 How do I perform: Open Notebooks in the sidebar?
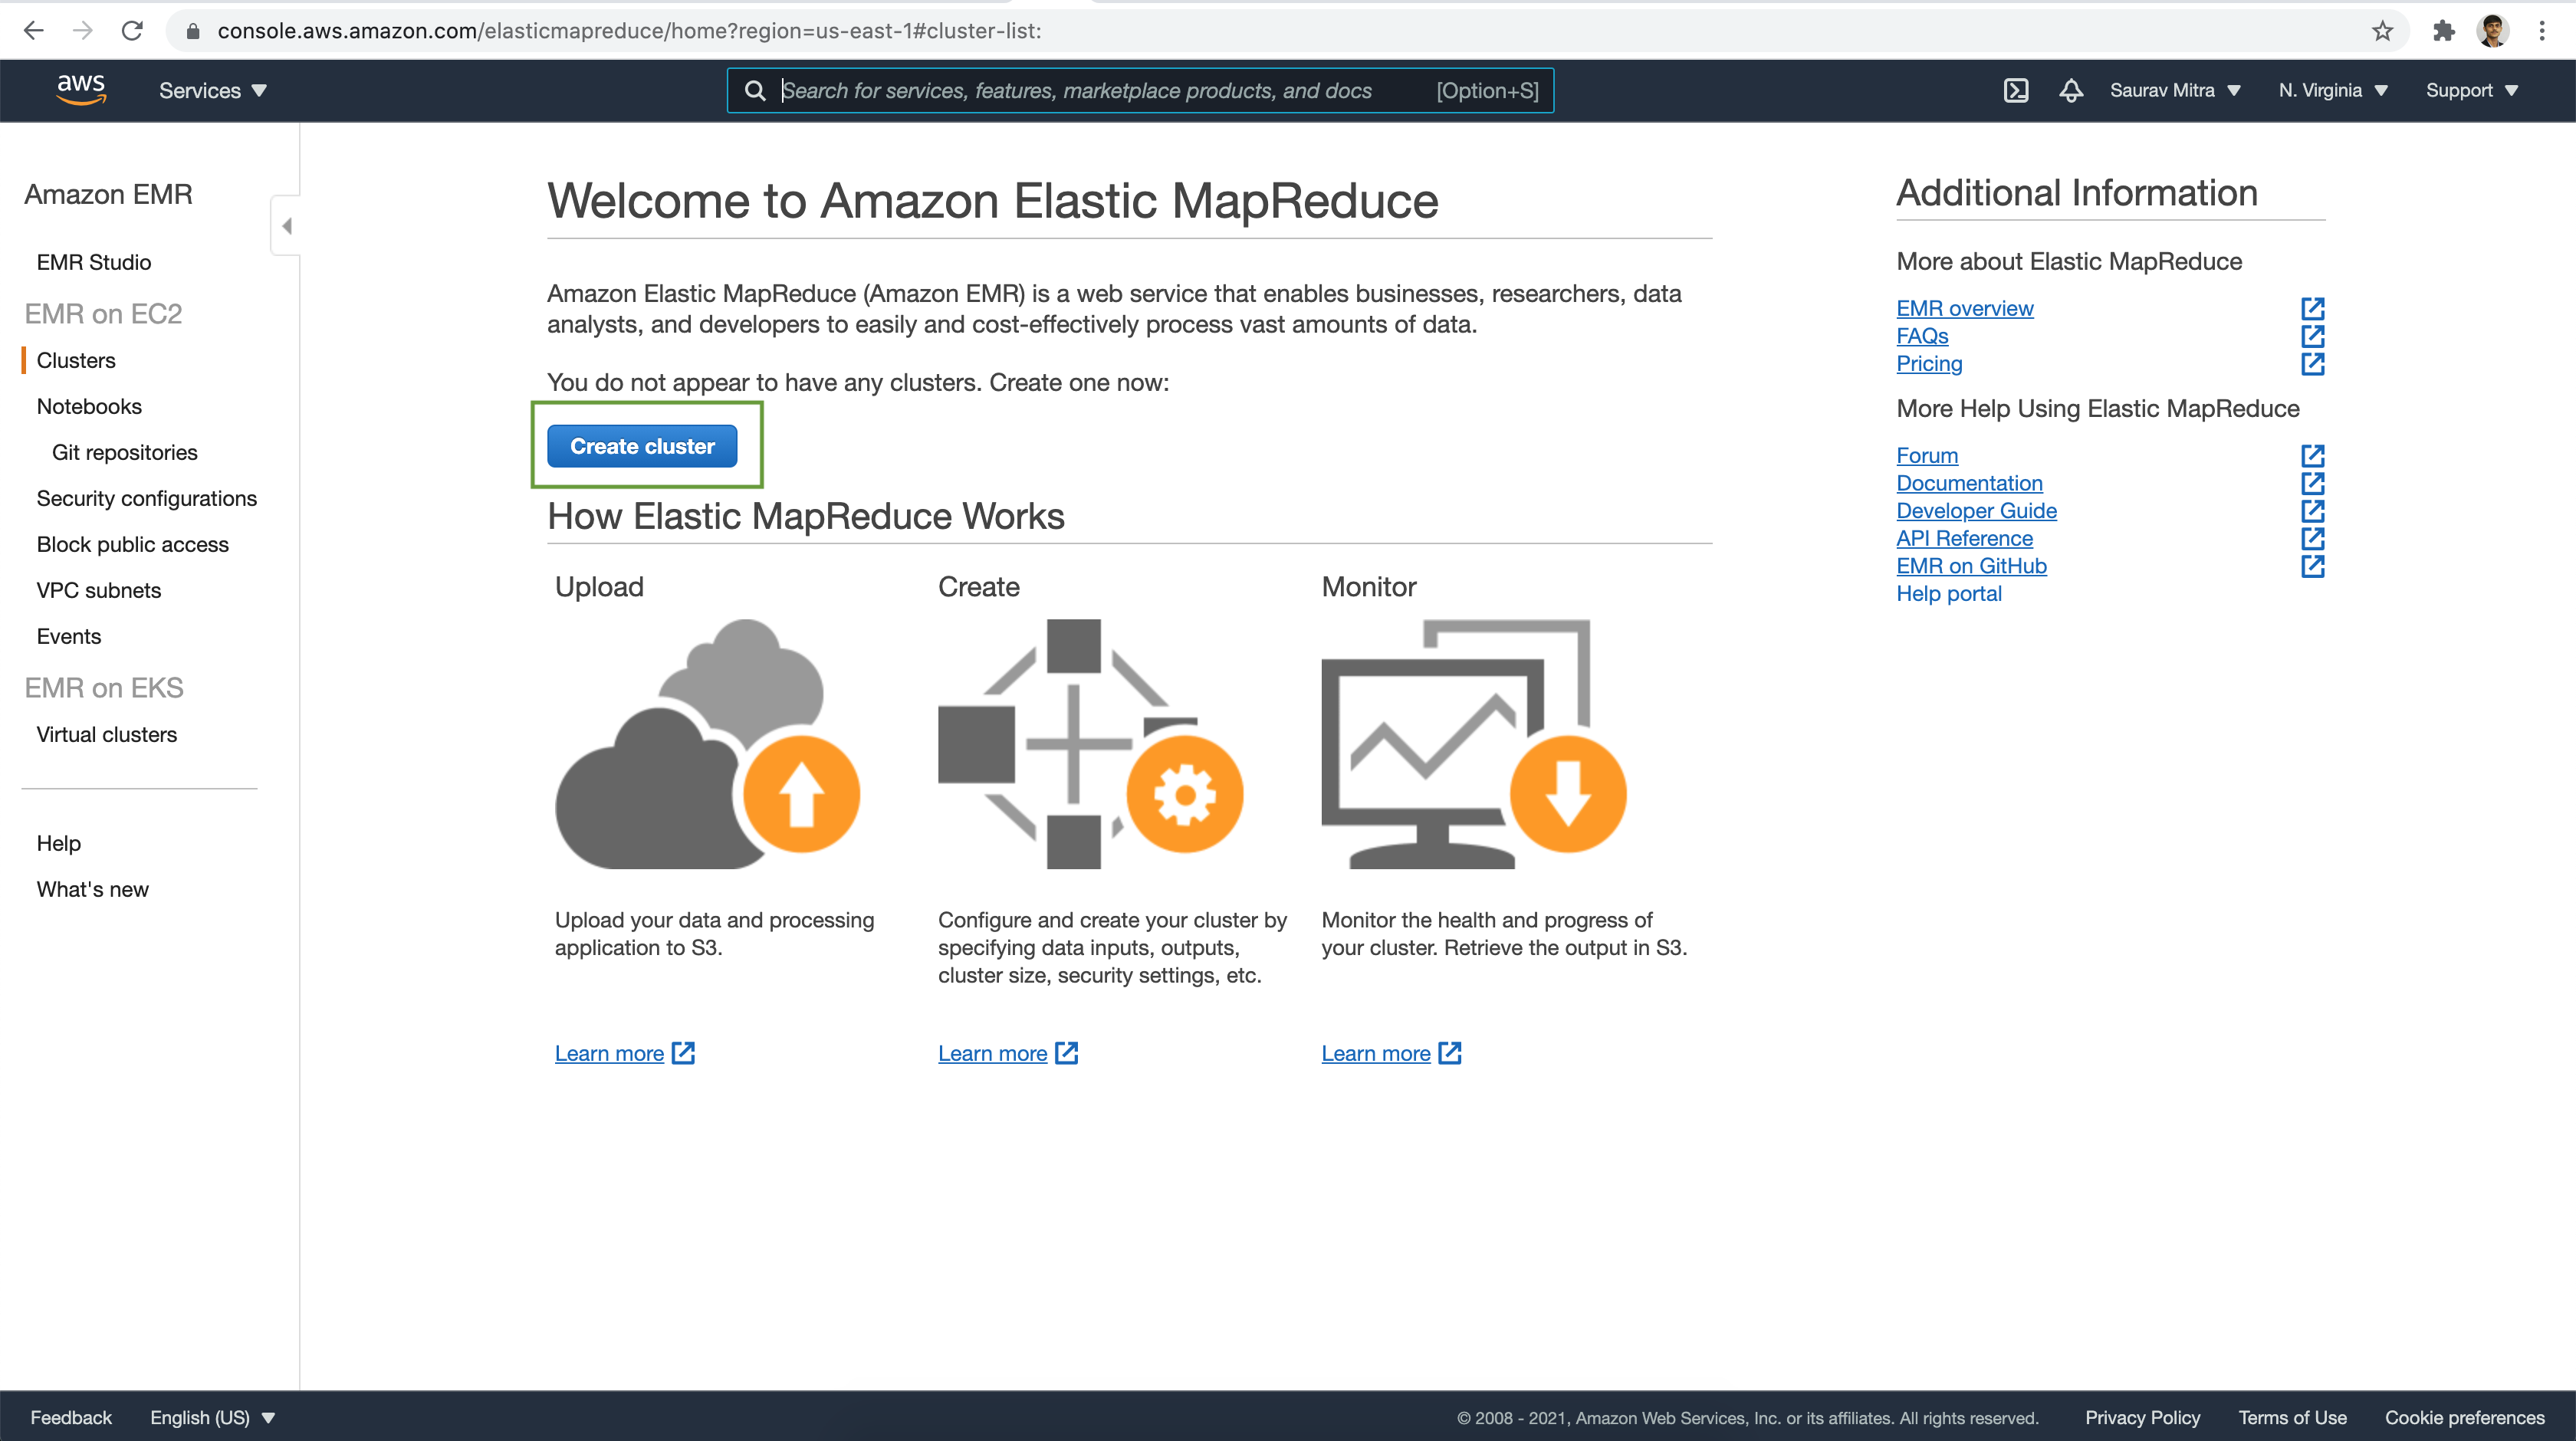(x=89, y=406)
